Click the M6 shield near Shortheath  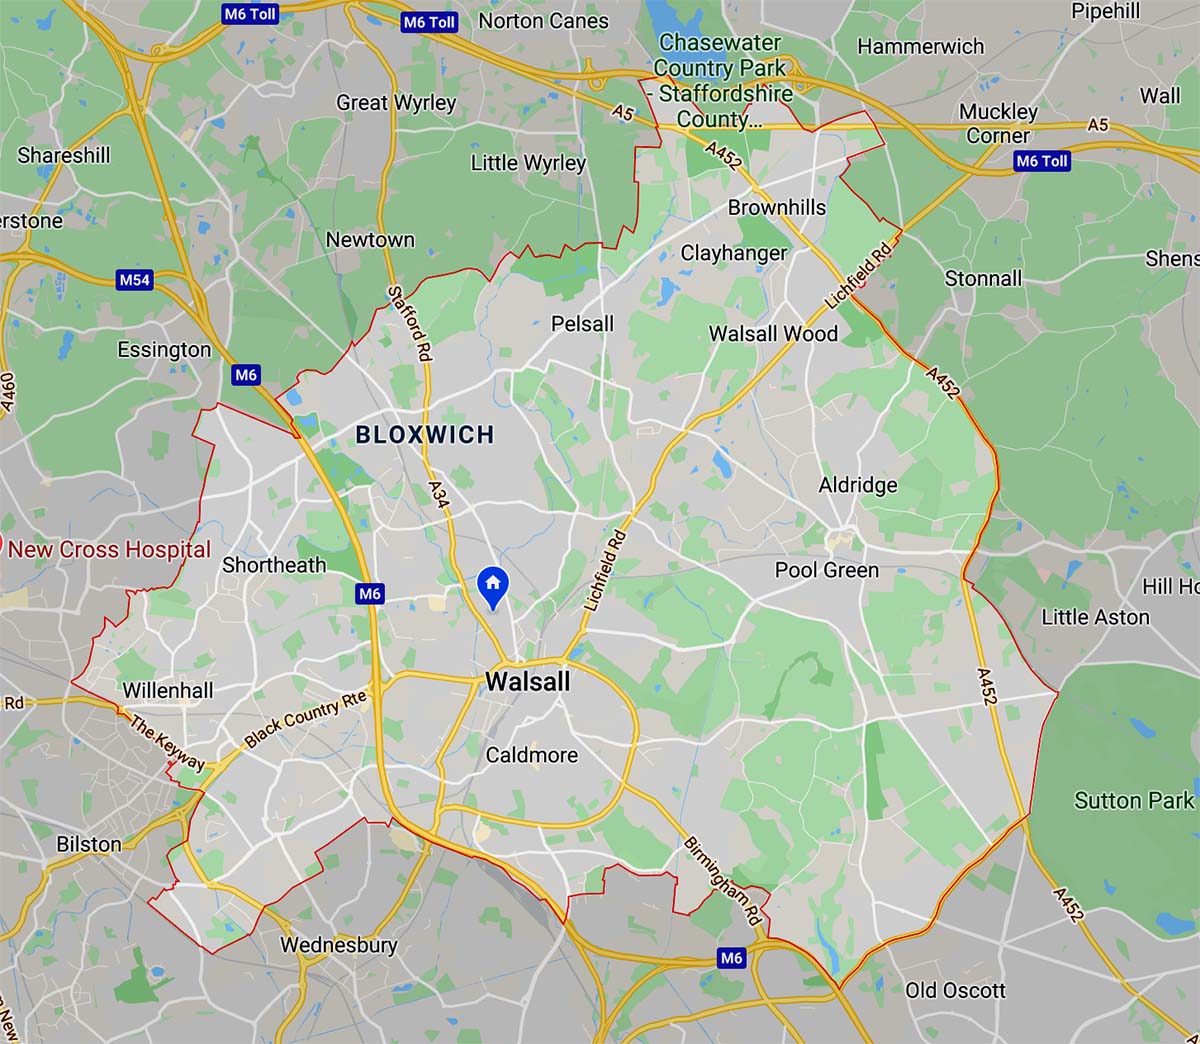pyautogui.click(x=370, y=594)
